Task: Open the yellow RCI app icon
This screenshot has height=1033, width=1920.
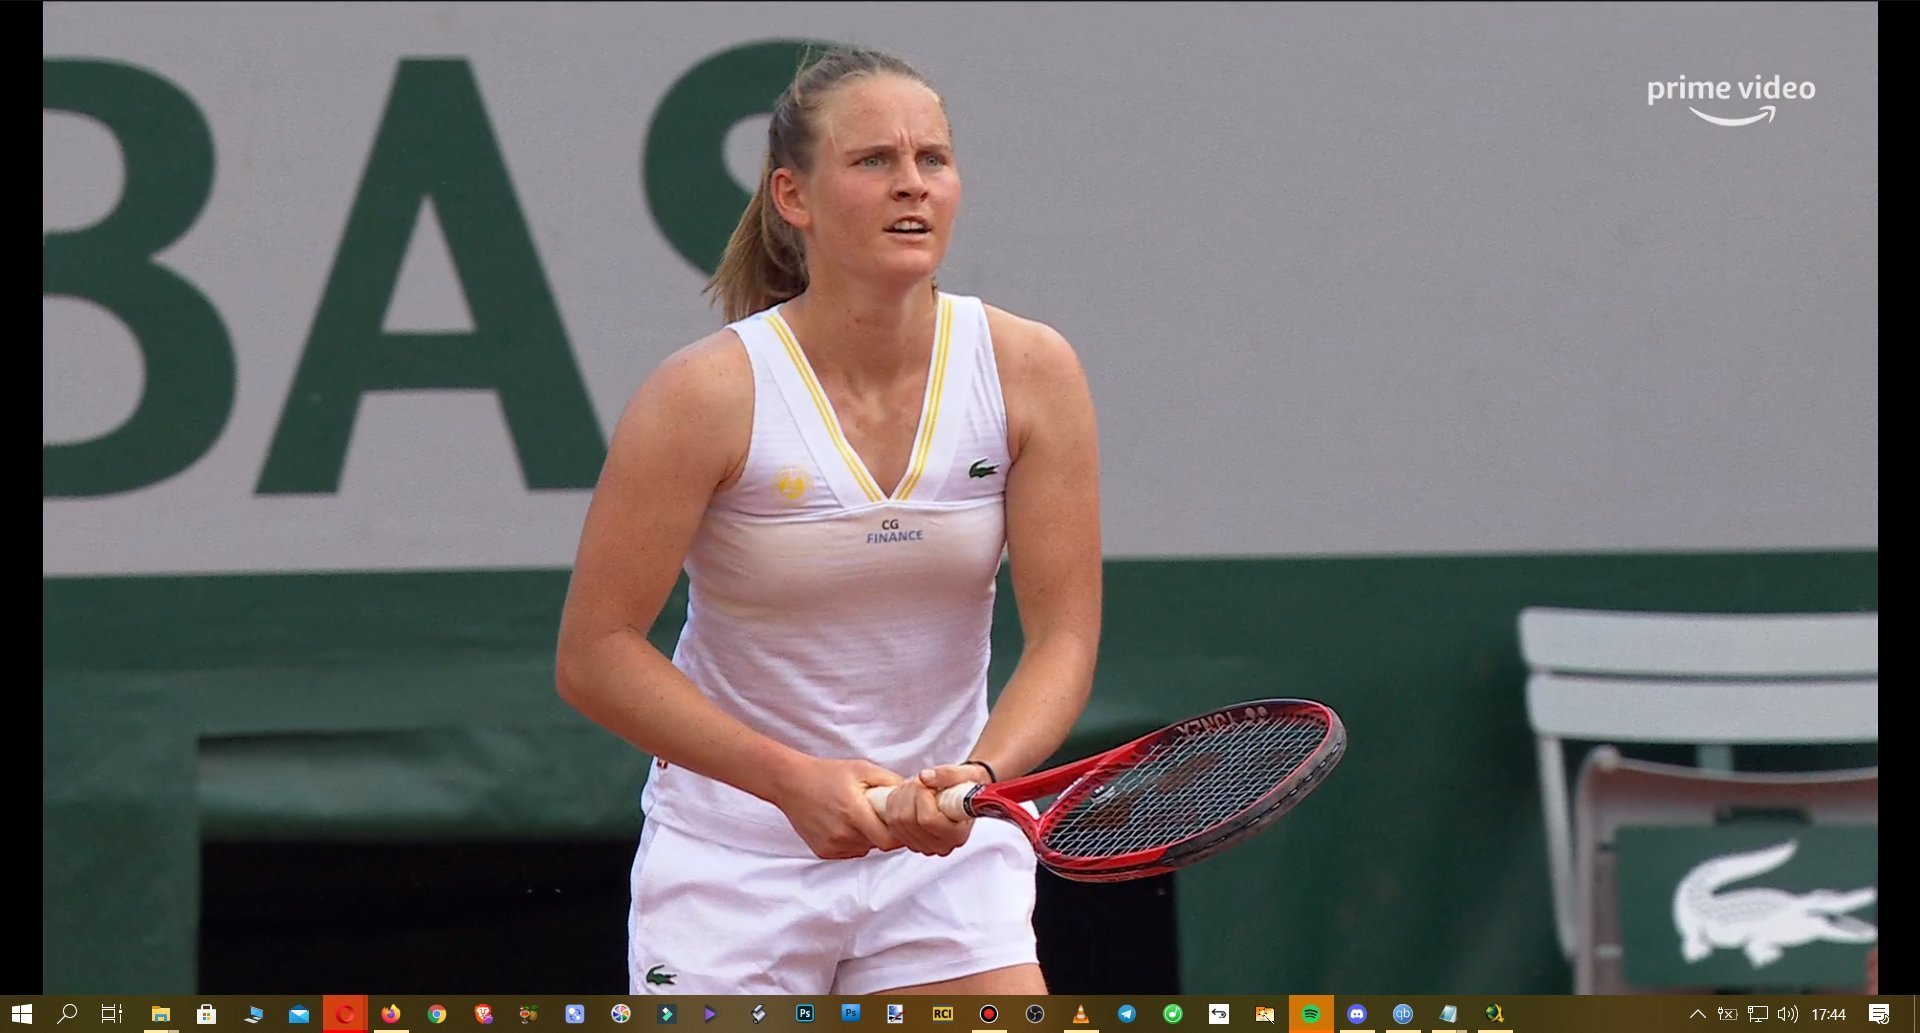Action: (x=942, y=1014)
